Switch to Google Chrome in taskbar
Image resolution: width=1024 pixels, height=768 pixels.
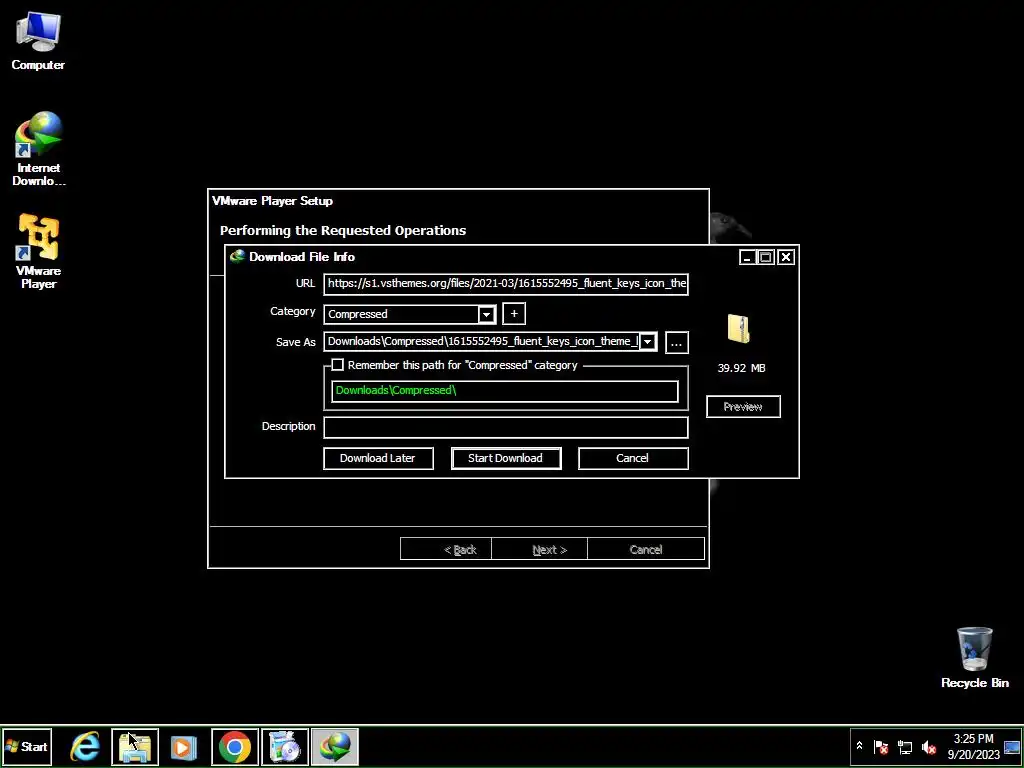(234, 746)
